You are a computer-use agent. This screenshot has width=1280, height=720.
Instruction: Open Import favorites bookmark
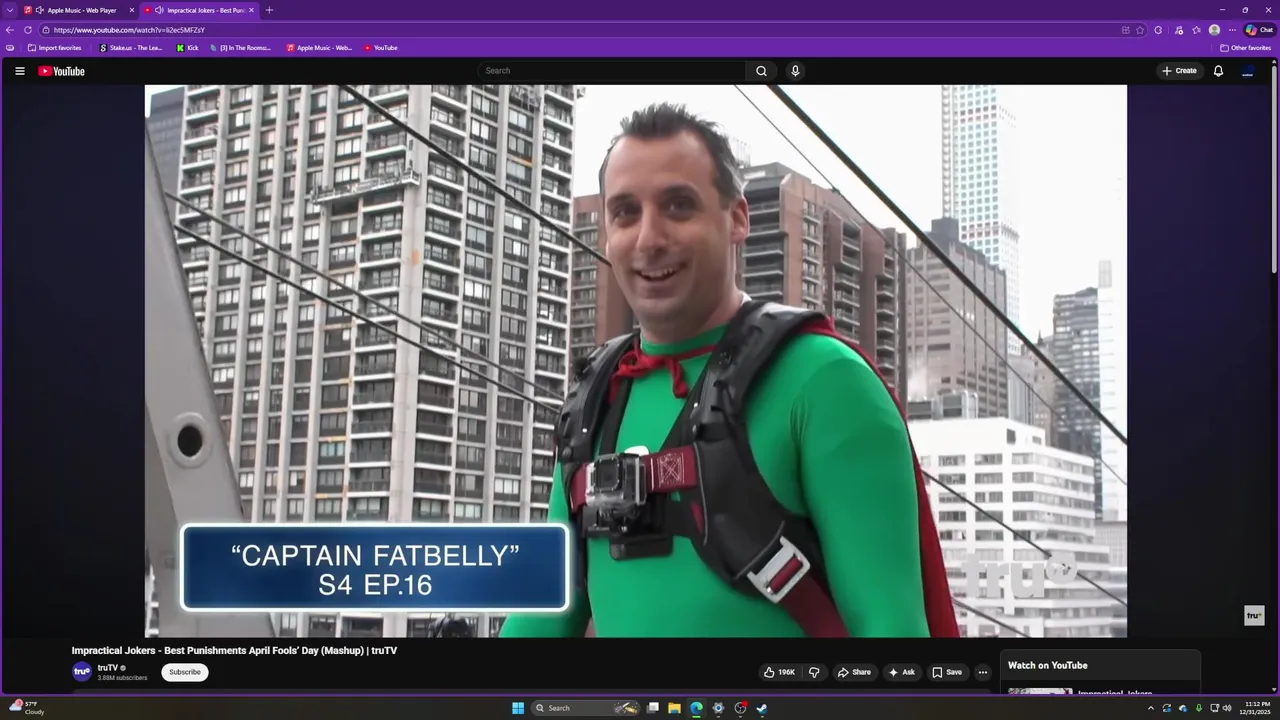click(x=55, y=48)
